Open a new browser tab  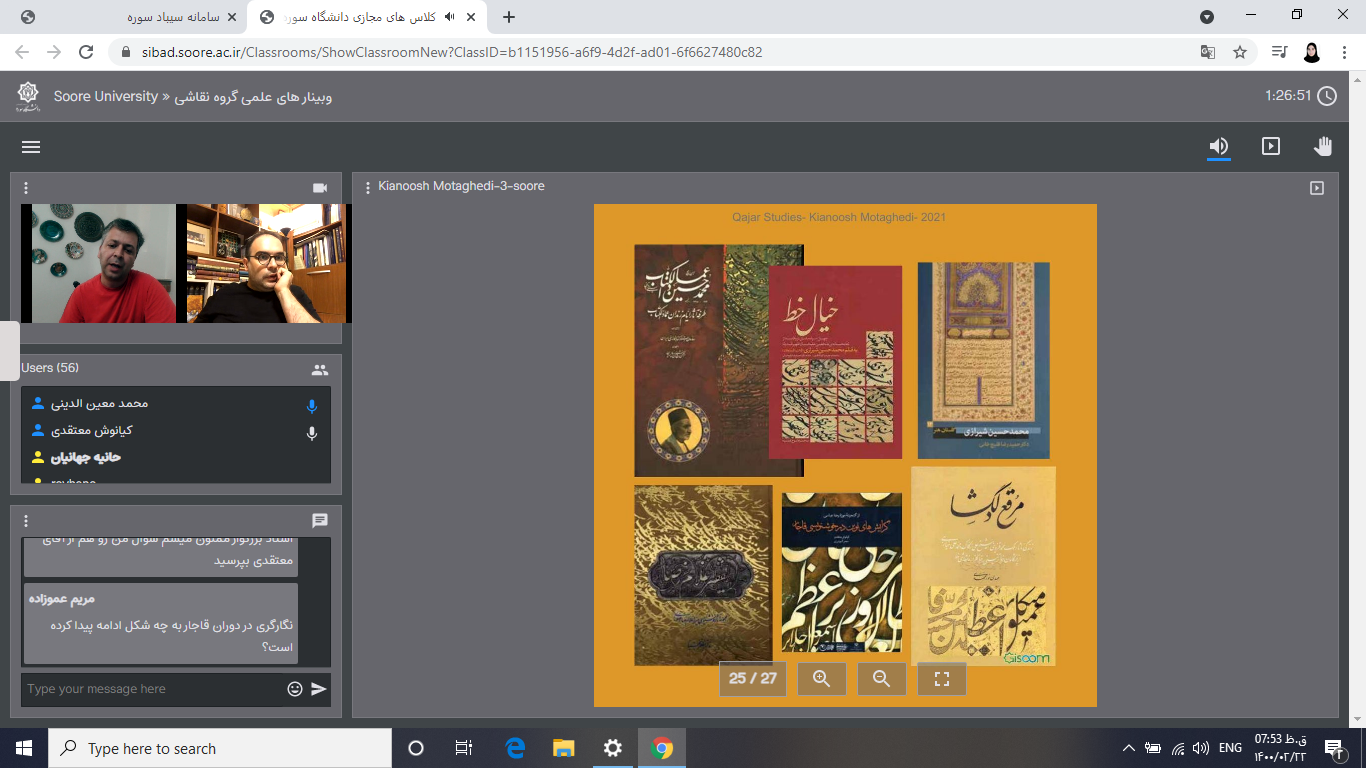click(509, 17)
